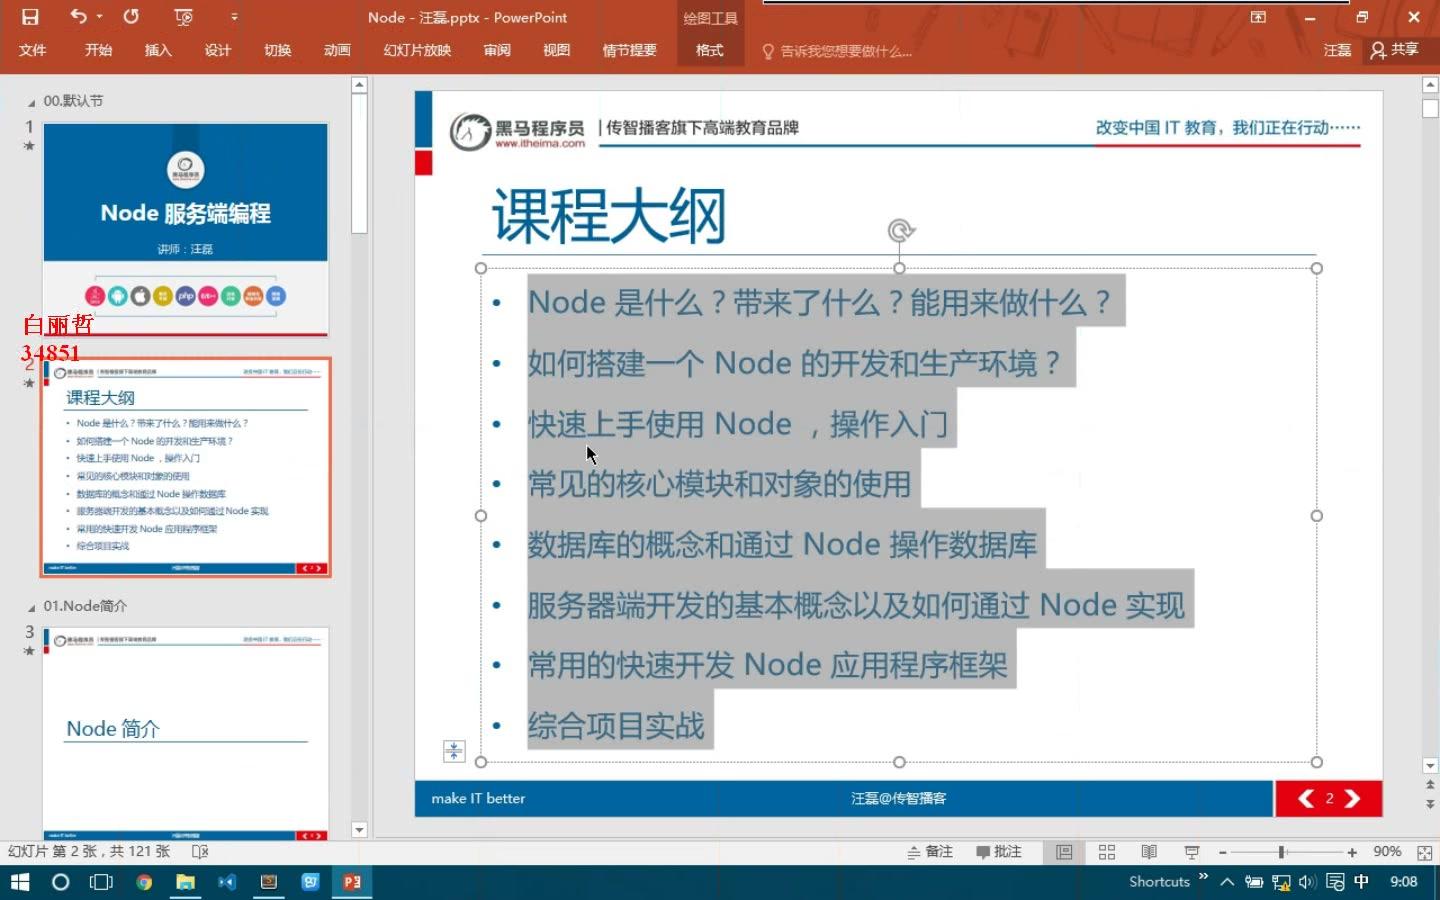Image resolution: width=1440 pixels, height=900 pixels.
Task: Open the Customize Quick Access Toolbar menu
Action: point(234,17)
